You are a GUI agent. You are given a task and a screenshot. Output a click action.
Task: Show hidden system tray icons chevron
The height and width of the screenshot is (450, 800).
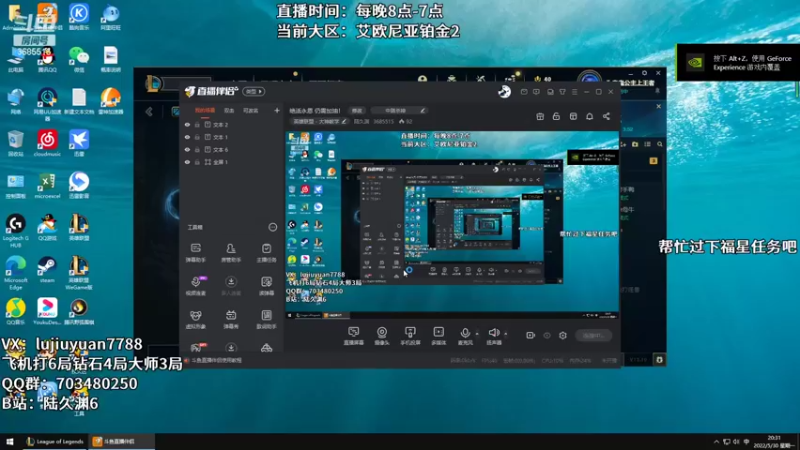coord(716,441)
